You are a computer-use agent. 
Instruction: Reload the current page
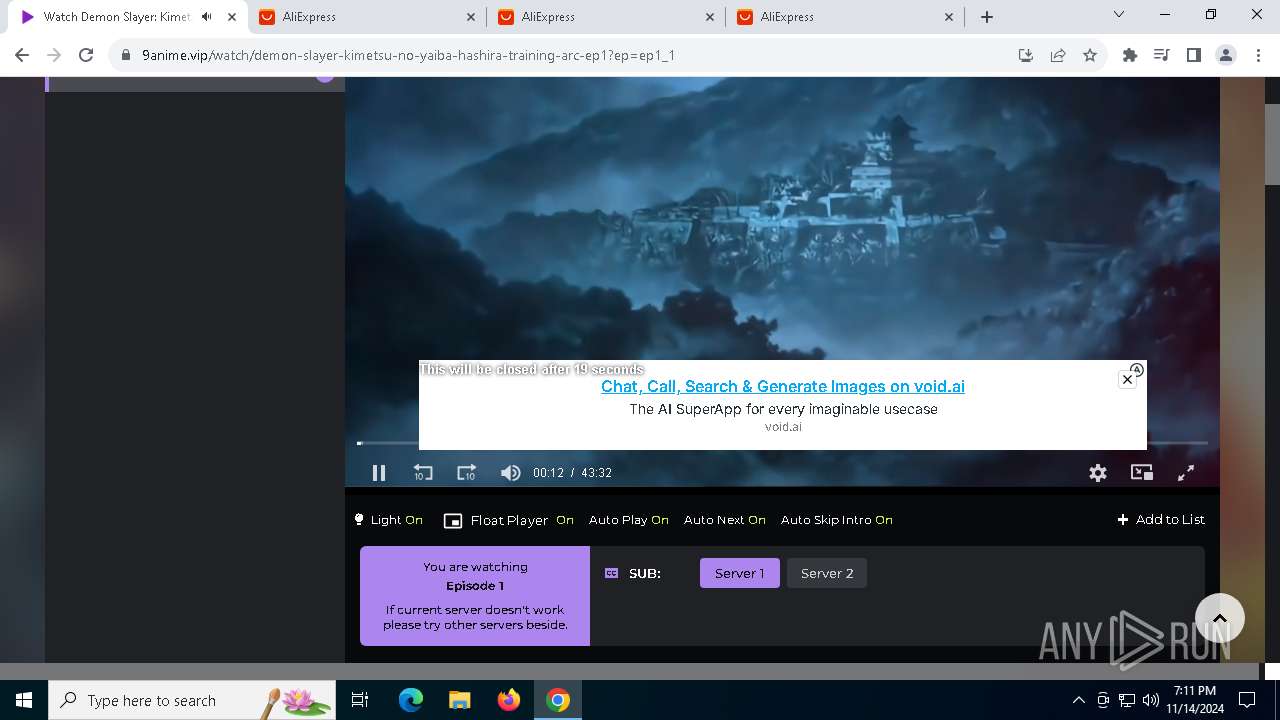tap(86, 56)
